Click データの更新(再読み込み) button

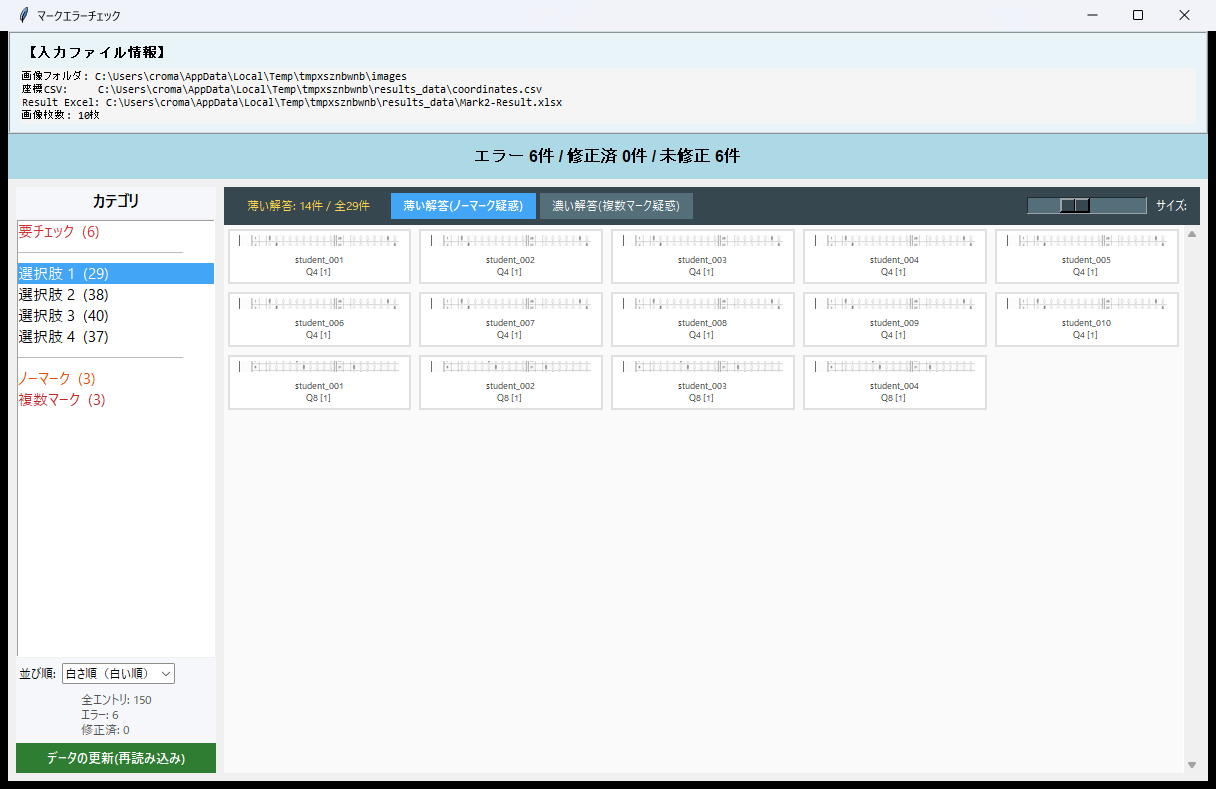tap(116, 758)
